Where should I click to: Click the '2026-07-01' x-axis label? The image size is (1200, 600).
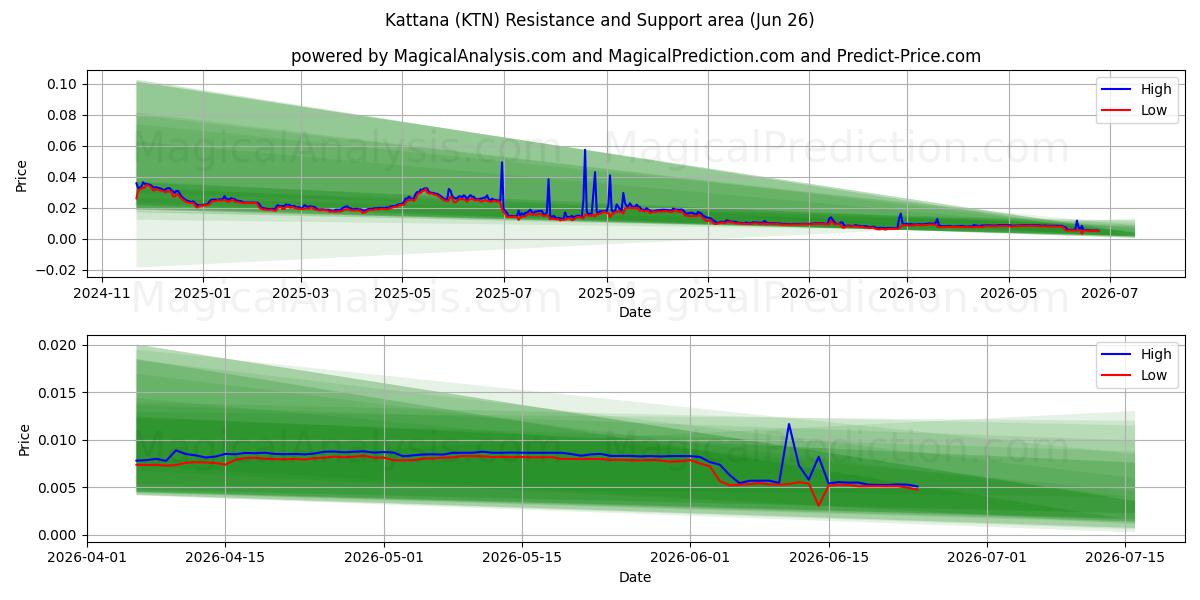987,560
